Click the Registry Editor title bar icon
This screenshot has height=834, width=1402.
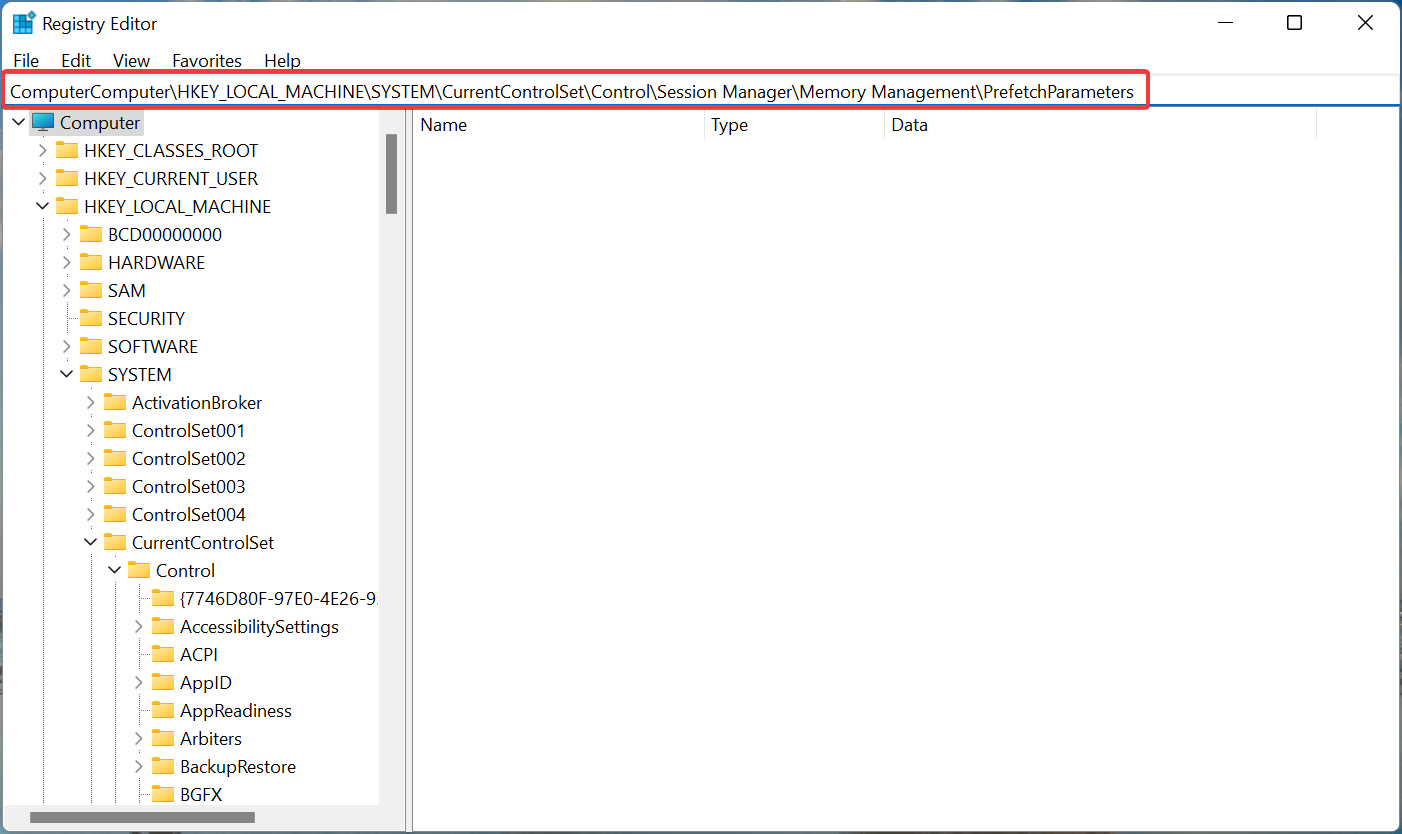(x=22, y=21)
